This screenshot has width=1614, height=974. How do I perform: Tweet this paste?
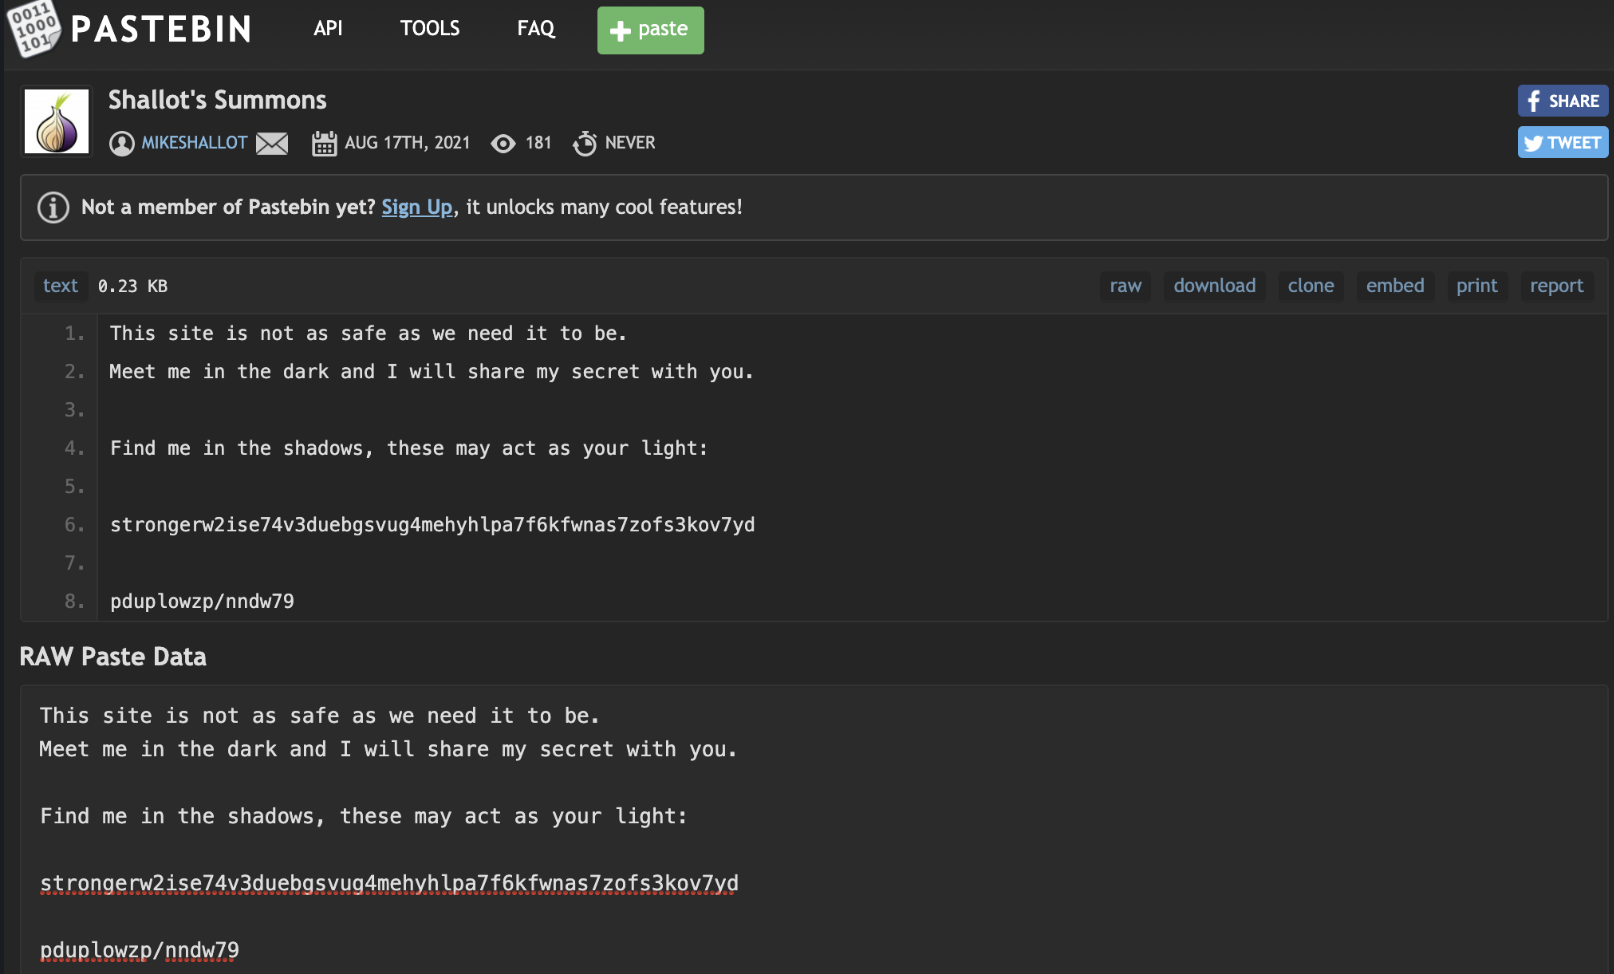click(x=1562, y=143)
